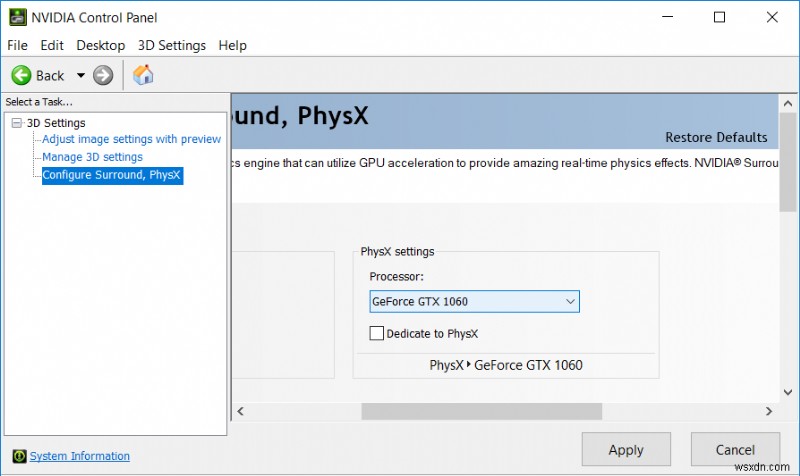Click Restore Defaults link
This screenshot has width=800, height=476.
716,137
